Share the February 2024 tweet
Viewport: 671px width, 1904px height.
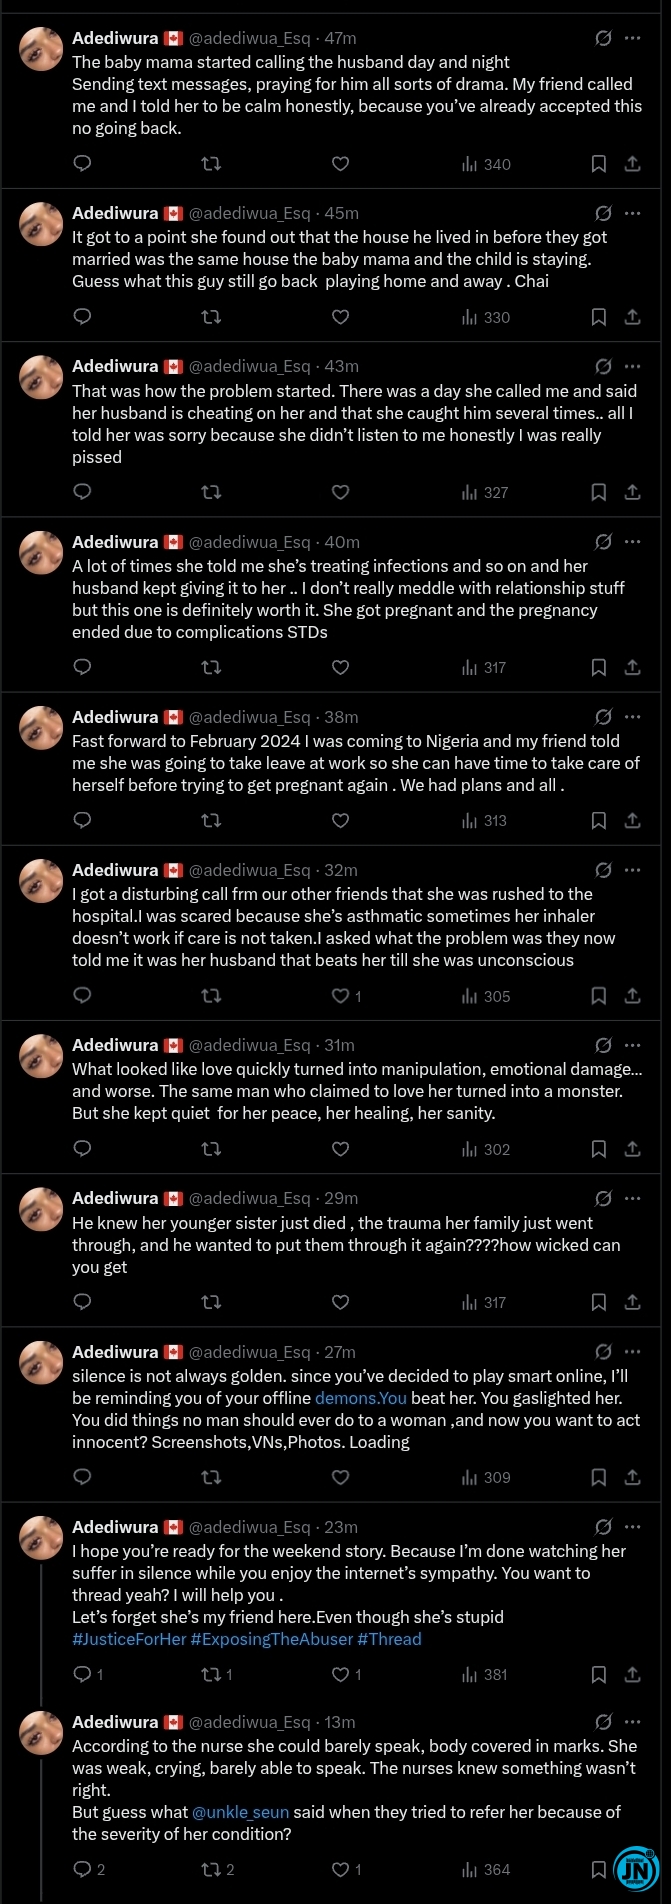tap(632, 820)
